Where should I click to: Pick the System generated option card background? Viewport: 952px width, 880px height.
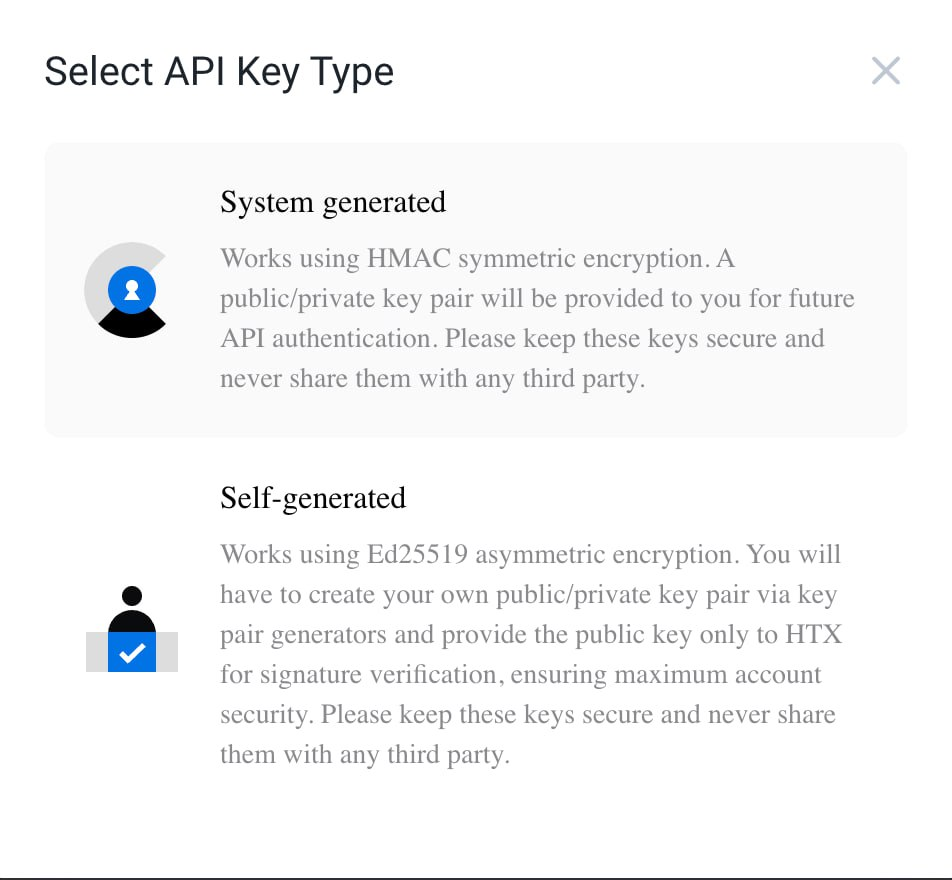coord(475,290)
